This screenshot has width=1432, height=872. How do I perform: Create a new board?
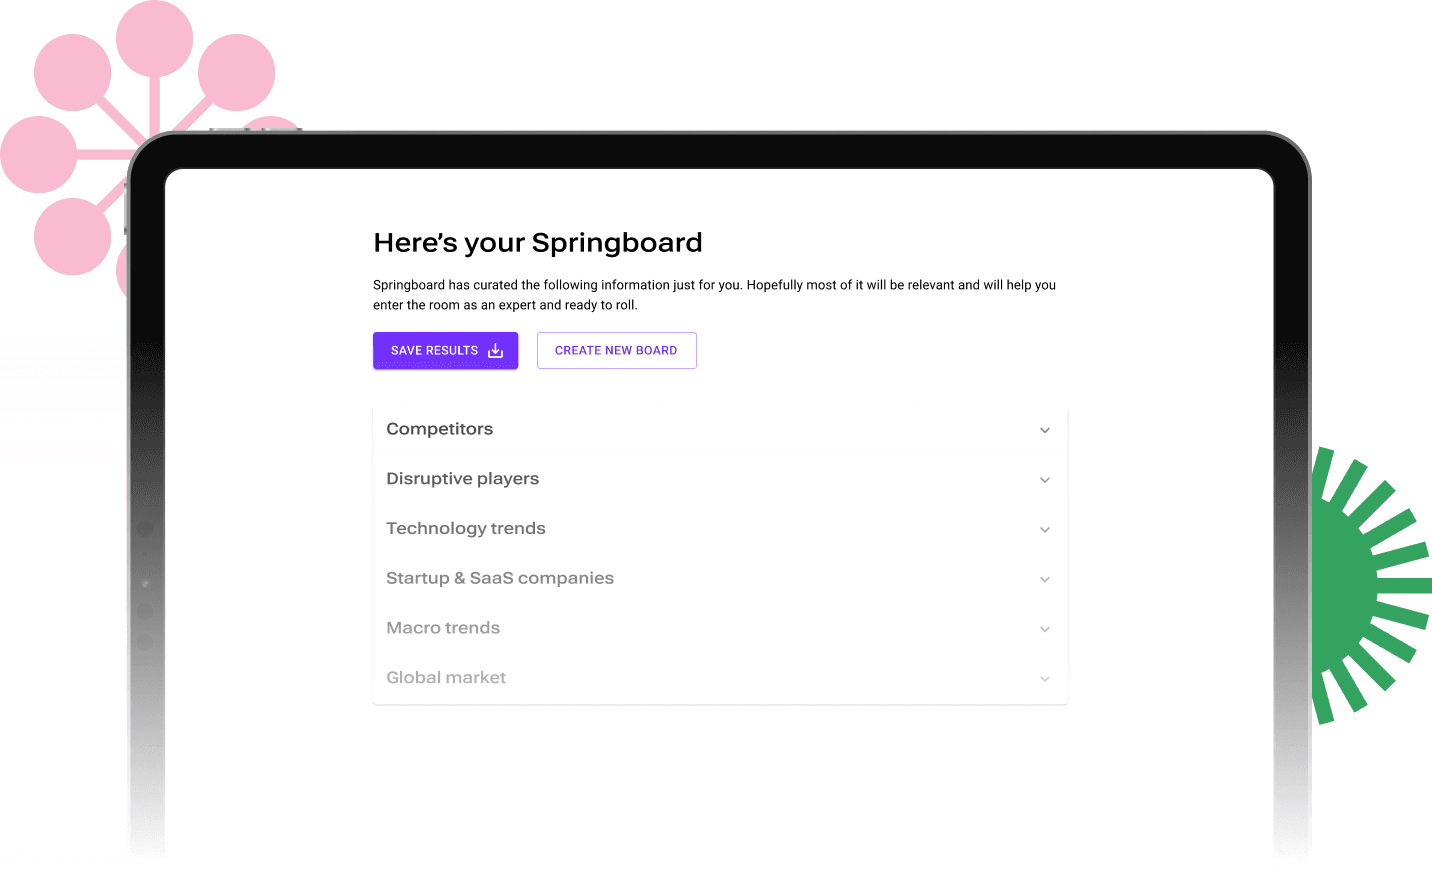pos(616,351)
